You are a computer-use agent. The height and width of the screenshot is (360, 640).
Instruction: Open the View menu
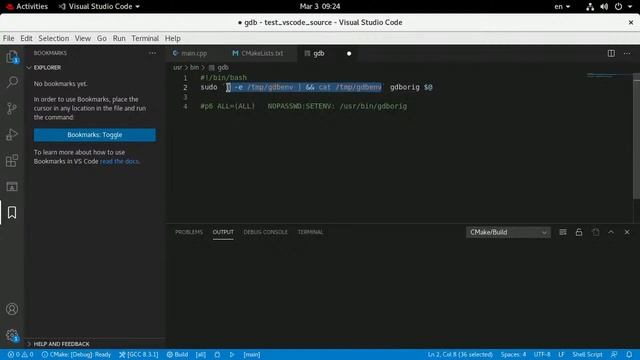[82, 38]
